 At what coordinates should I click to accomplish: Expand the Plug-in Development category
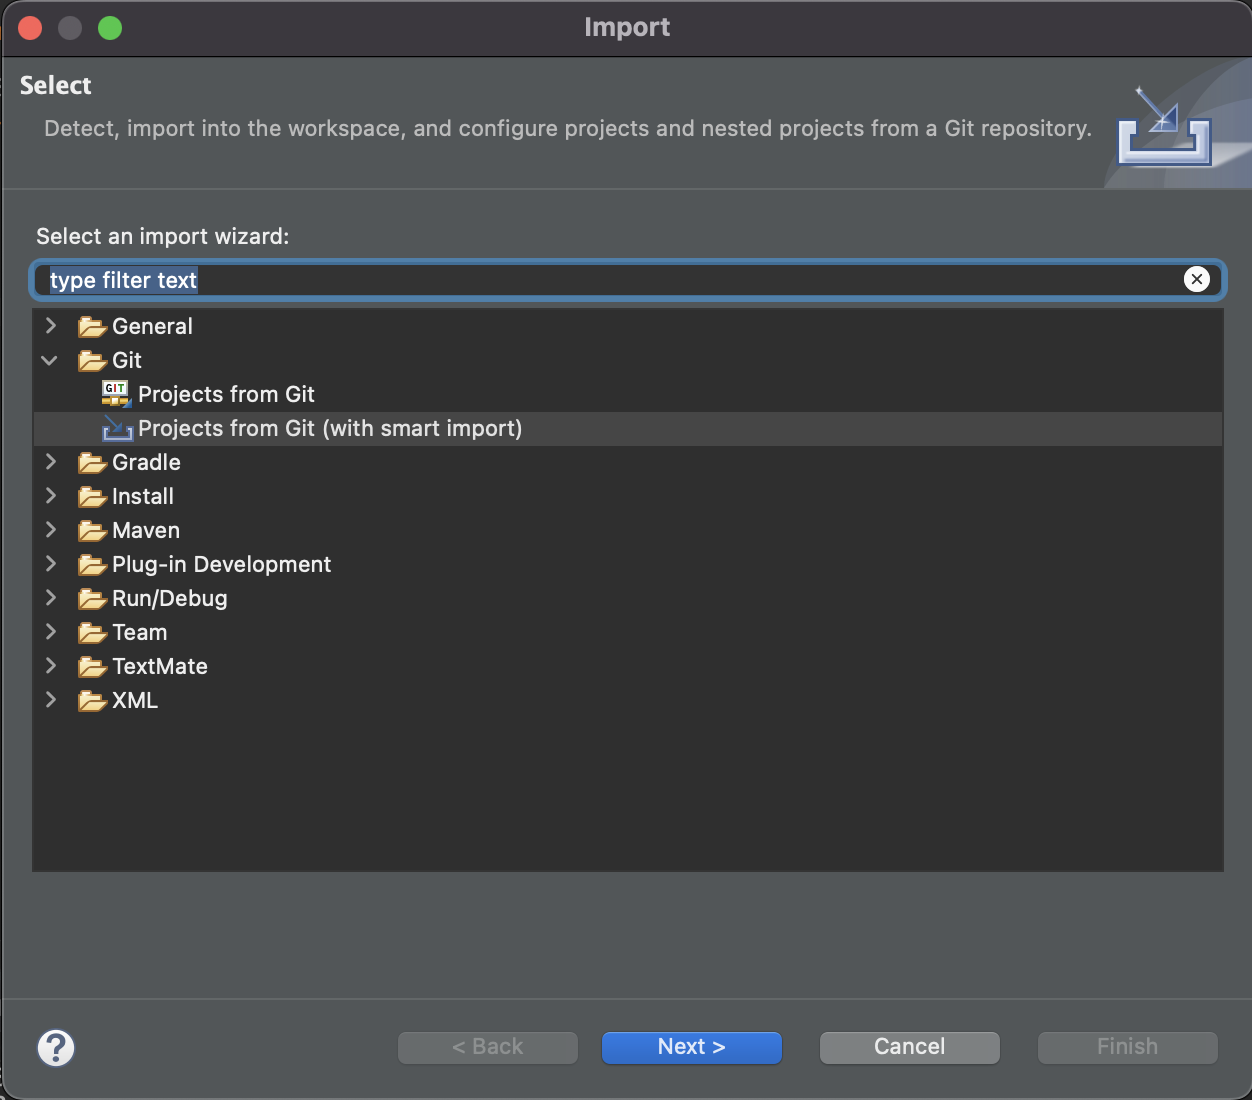click(x=51, y=564)
